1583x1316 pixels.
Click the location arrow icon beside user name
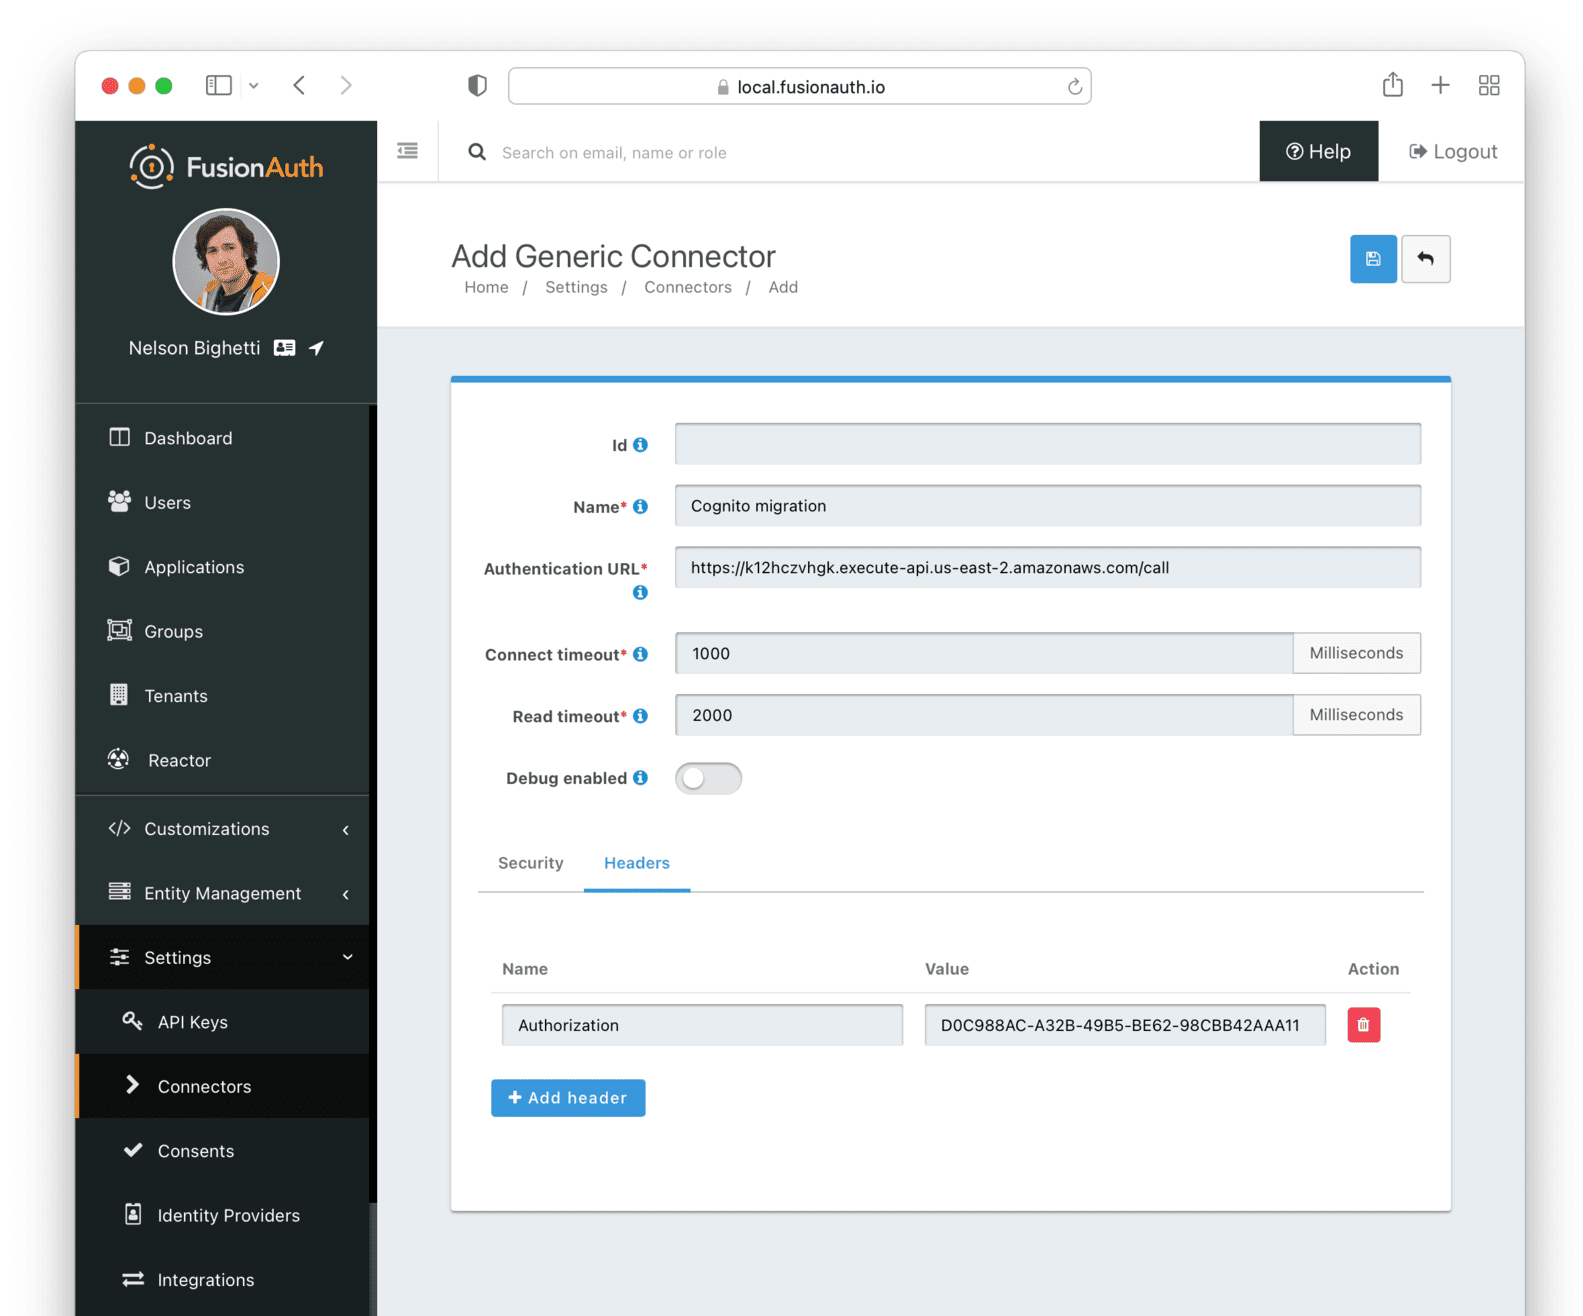click(x=317, y=348)
